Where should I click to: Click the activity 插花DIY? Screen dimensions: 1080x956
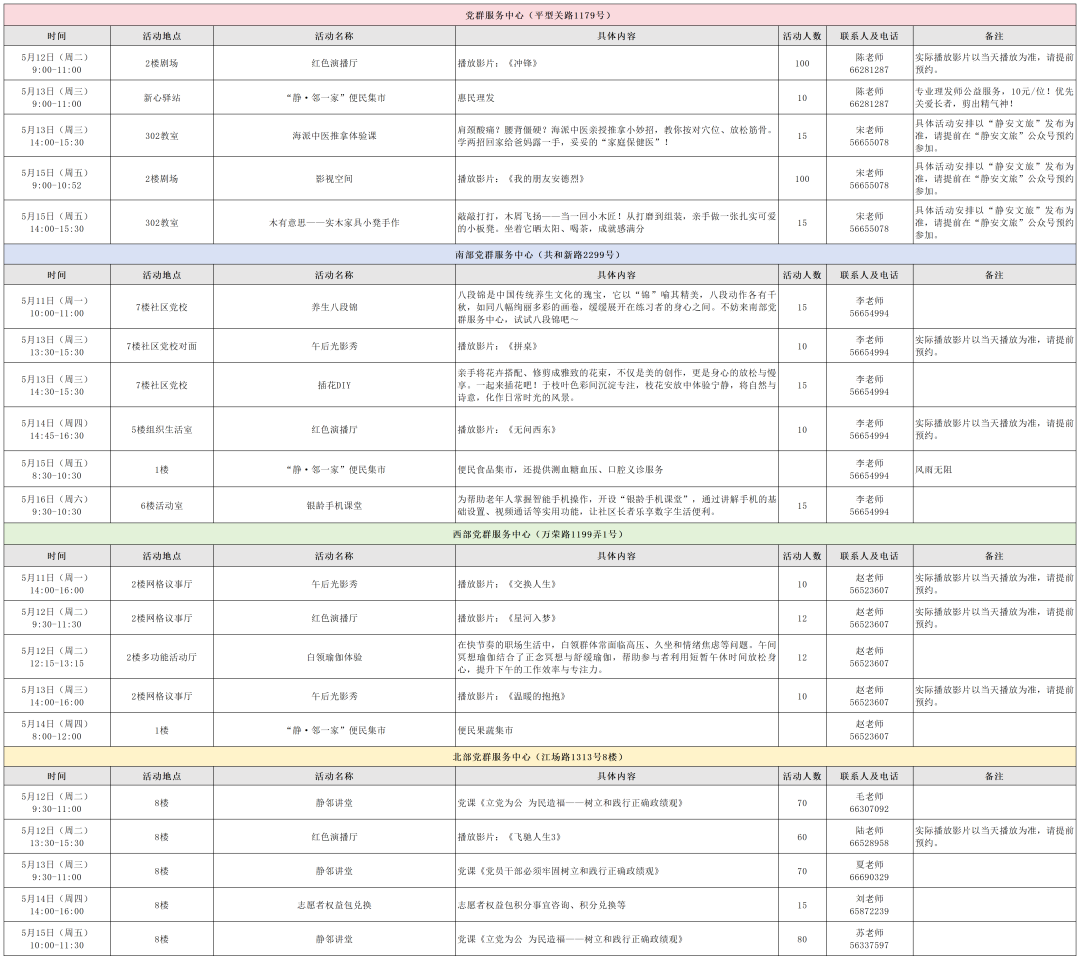(x=334, y=386)
